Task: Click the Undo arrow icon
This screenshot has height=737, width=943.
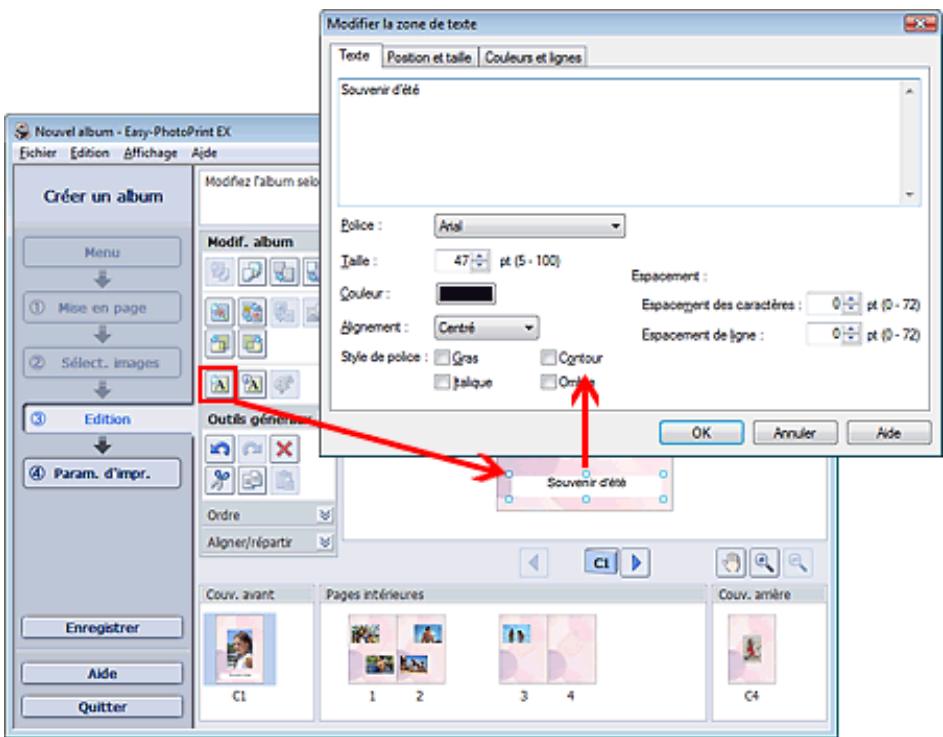Action: [x=220, y=449]
